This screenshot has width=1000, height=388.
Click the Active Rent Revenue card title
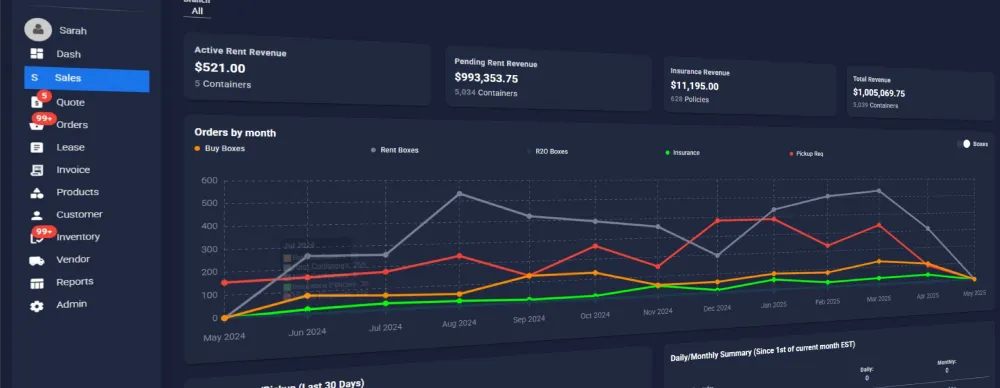(240, 52)
